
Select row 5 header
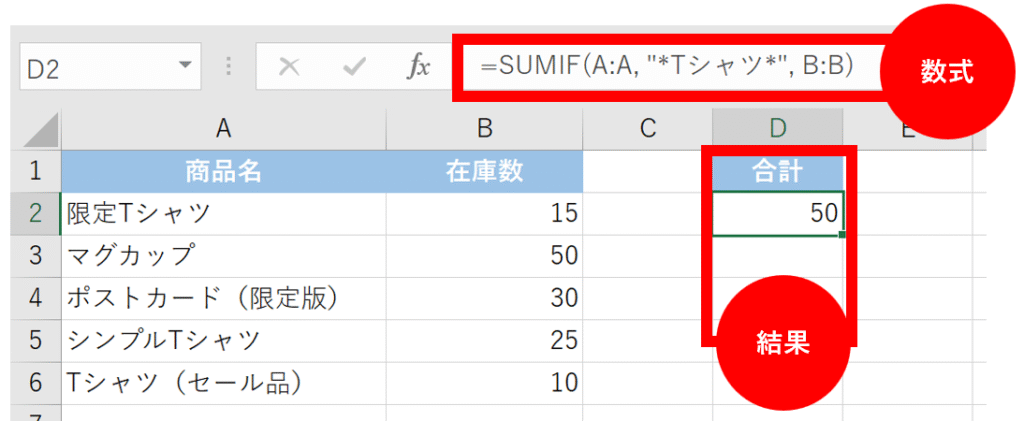pyautogui.click(x=36, y=340)
